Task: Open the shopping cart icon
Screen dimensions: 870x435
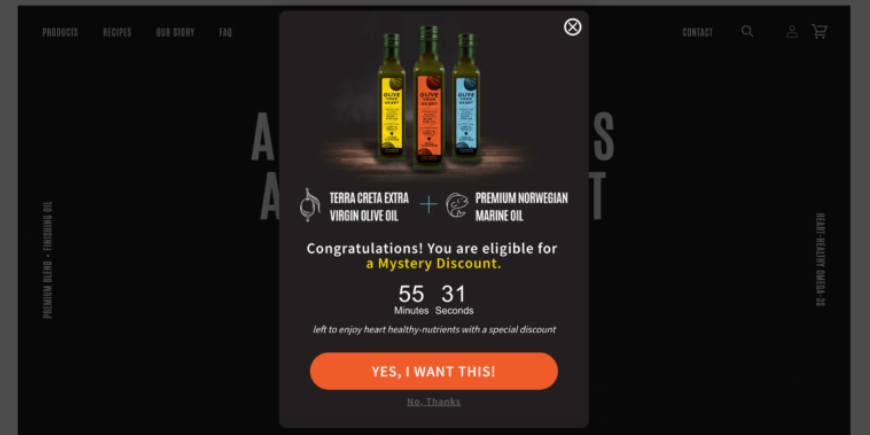Action: pyautogui.click(x=819, y=32)
